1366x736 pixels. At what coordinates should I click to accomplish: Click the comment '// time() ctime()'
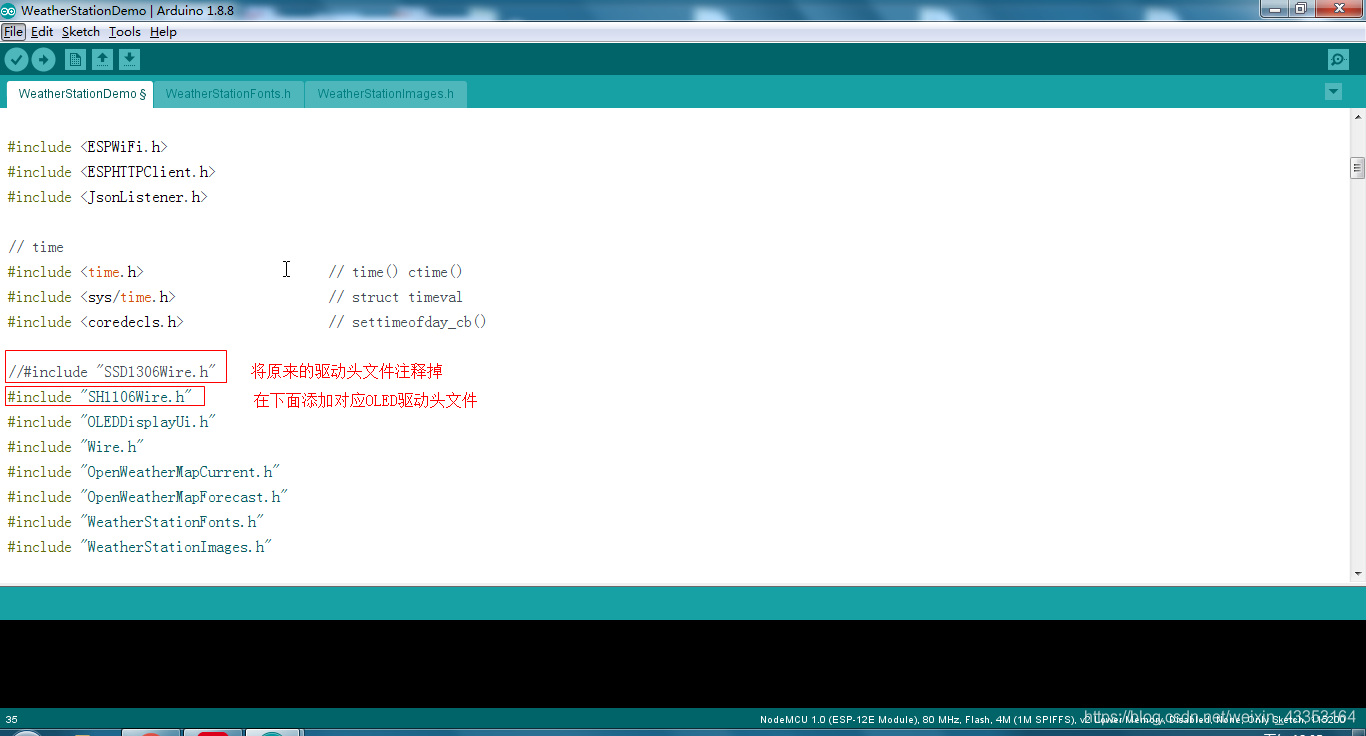point(395,272)
